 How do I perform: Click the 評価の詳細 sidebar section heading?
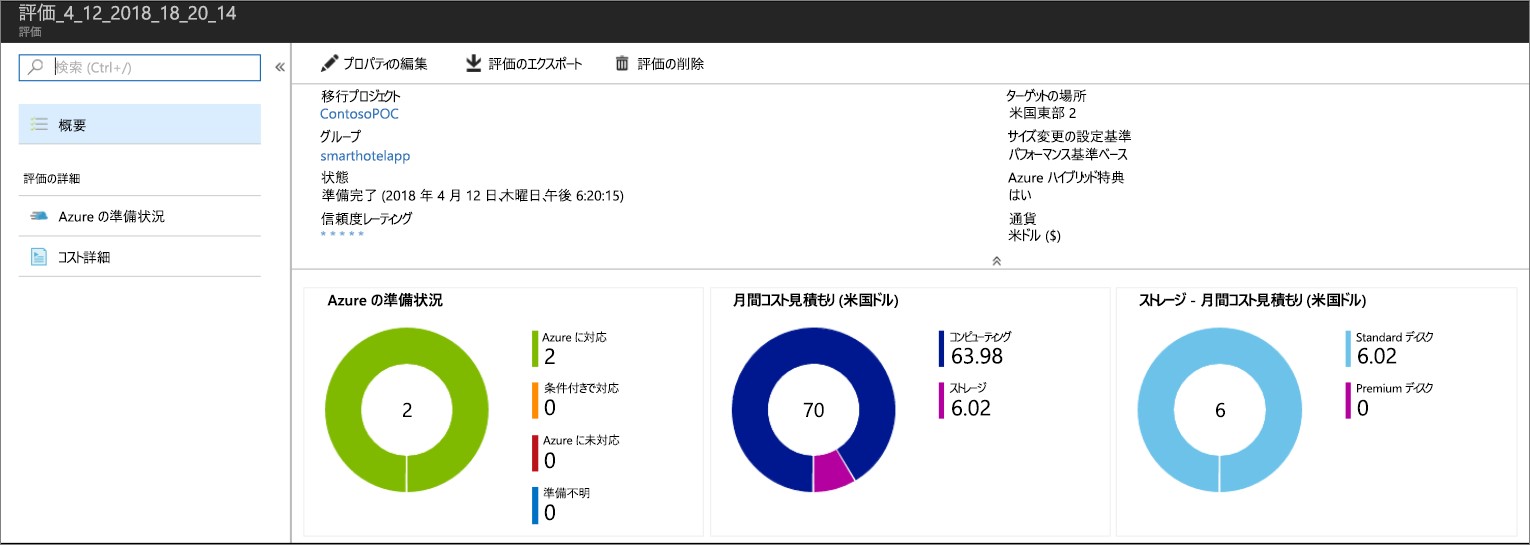pos(52,179)
